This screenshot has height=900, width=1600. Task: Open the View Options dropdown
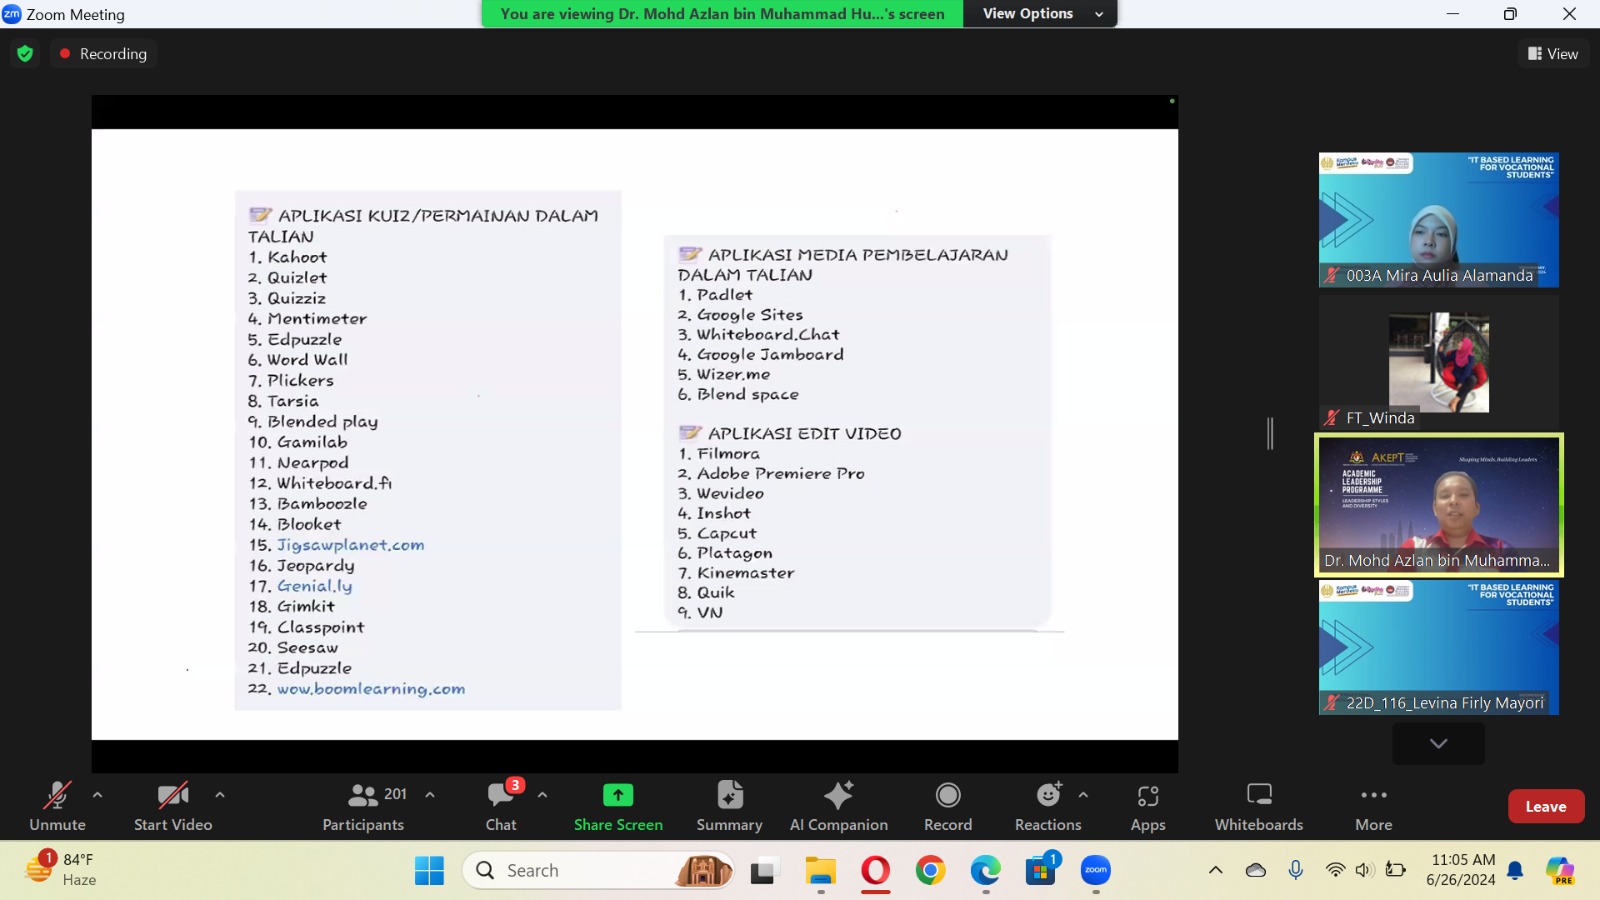pyautogui.click(x=1040, y=14)
